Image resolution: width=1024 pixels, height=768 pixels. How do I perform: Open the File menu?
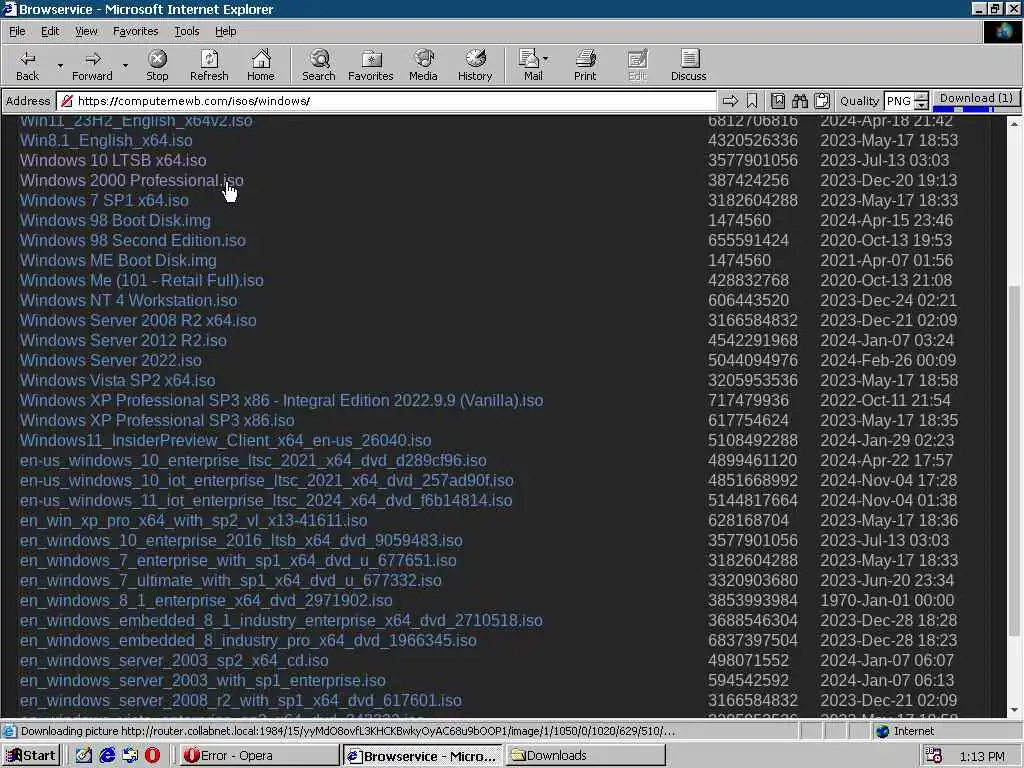pos(17,31)
